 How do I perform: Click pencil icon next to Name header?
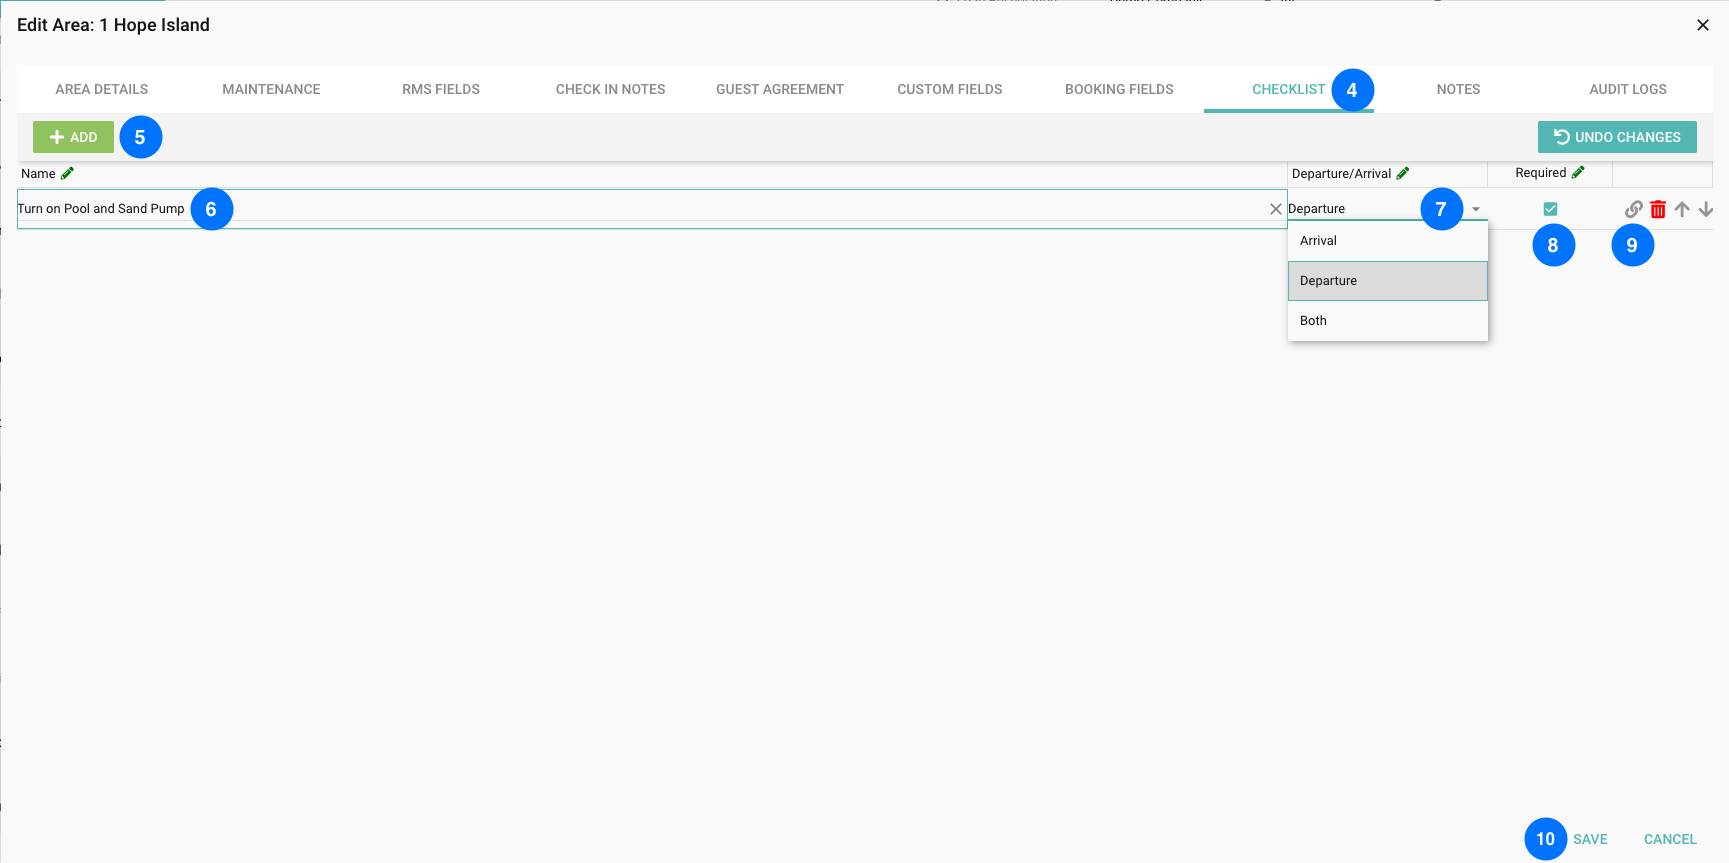(67, 173)
